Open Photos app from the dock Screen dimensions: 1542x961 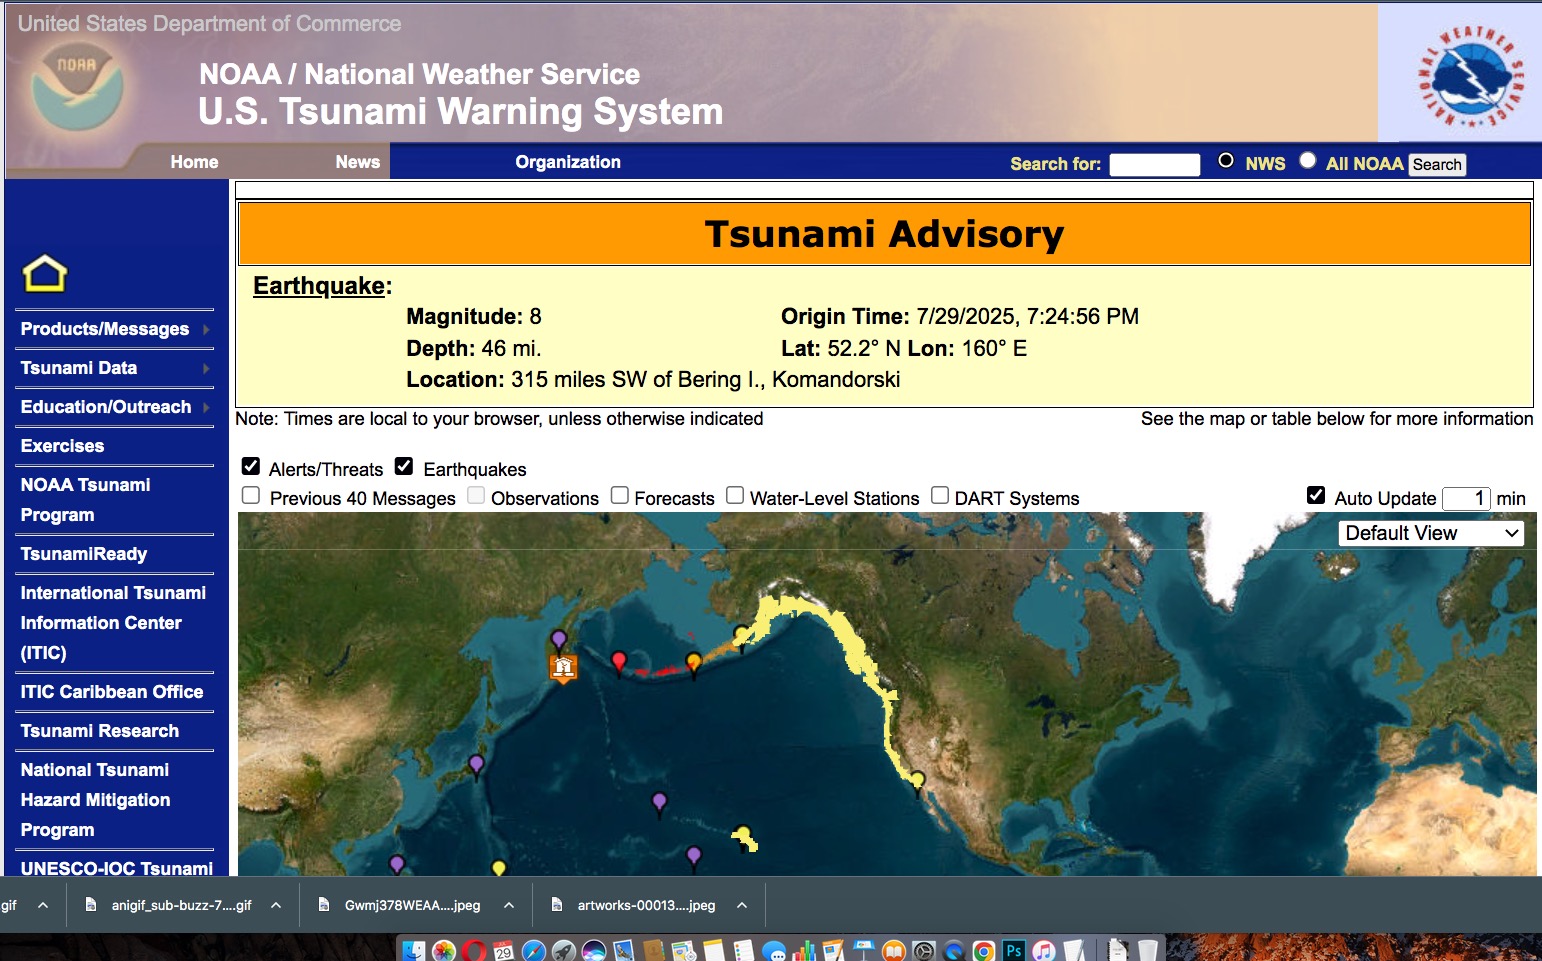pyautogui.click(x=444, y=950)
